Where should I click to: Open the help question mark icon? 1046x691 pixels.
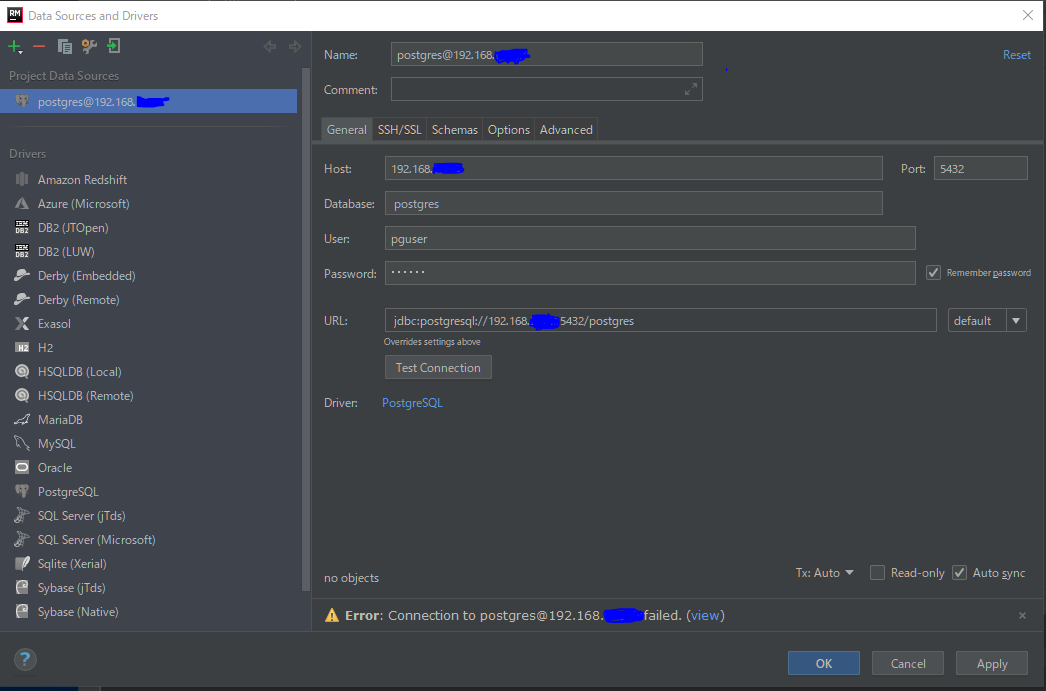pos(25,659)
